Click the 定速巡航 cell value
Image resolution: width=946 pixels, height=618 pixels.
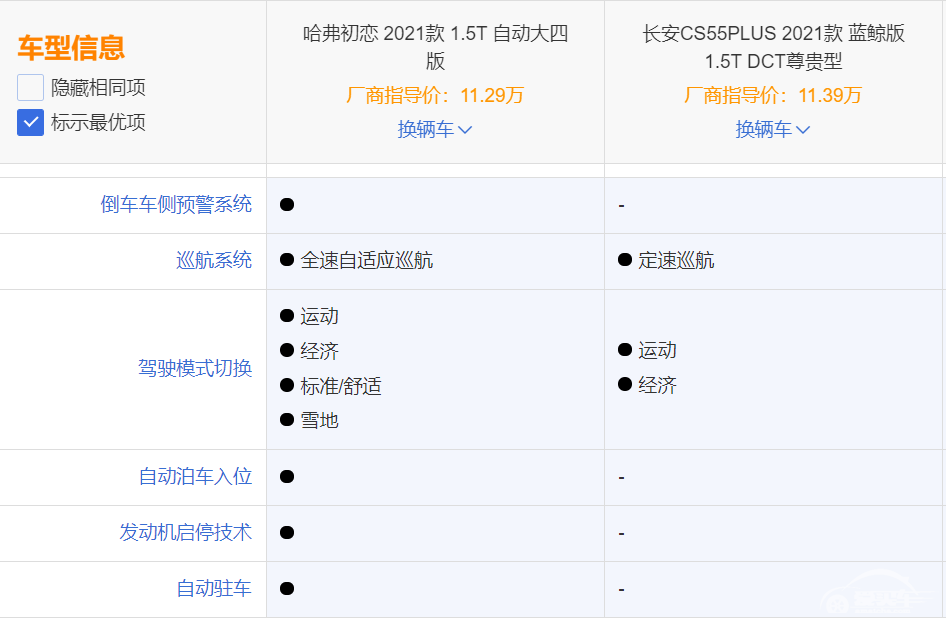(676, 261)
